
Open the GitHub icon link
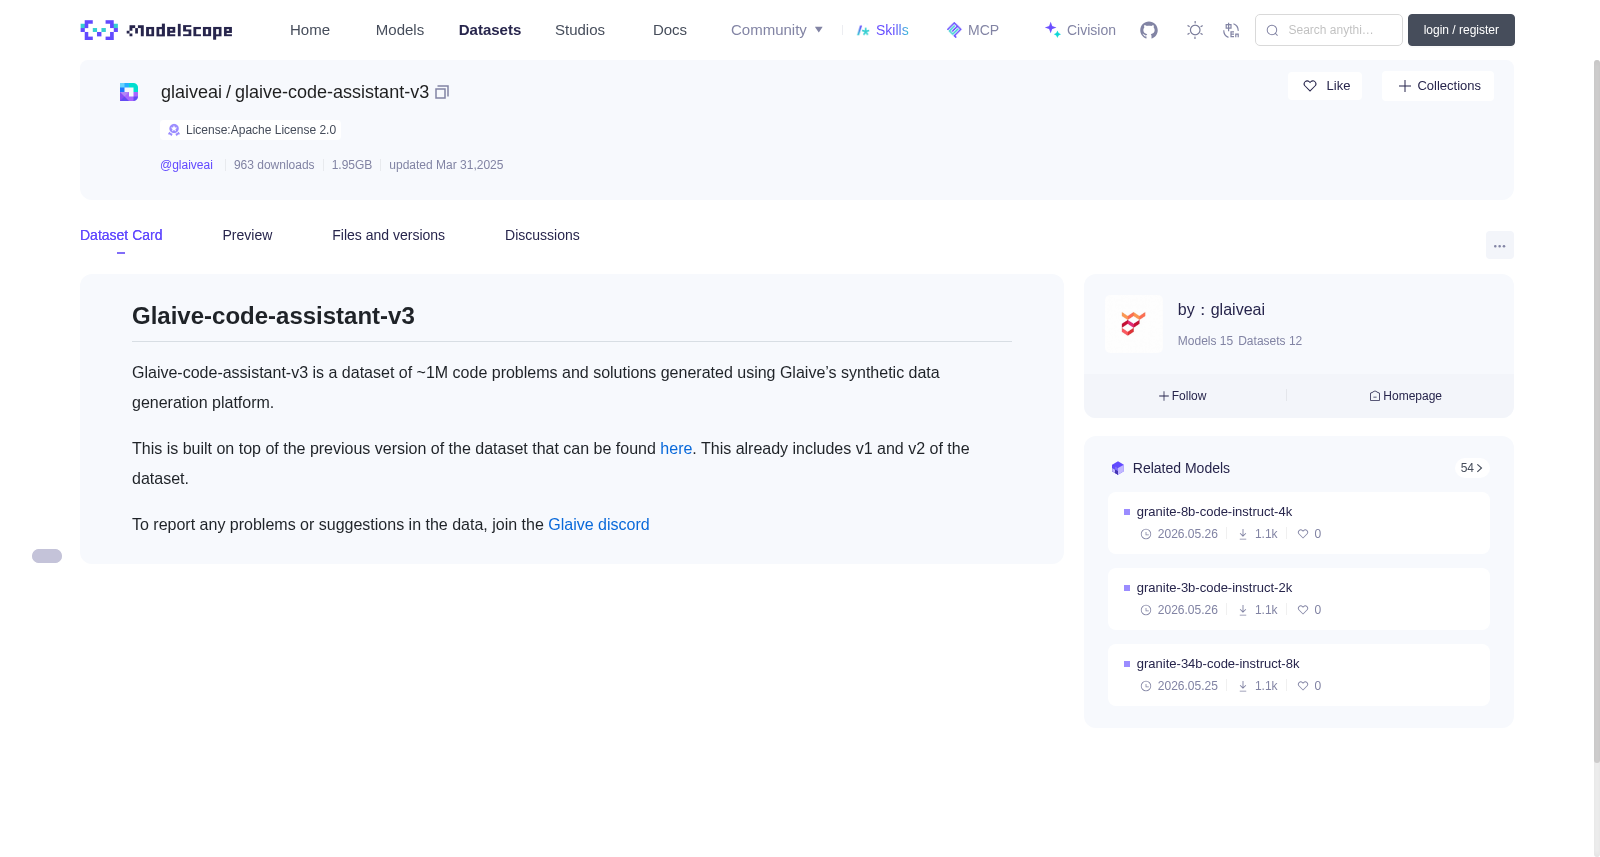tap(1149, 30)
